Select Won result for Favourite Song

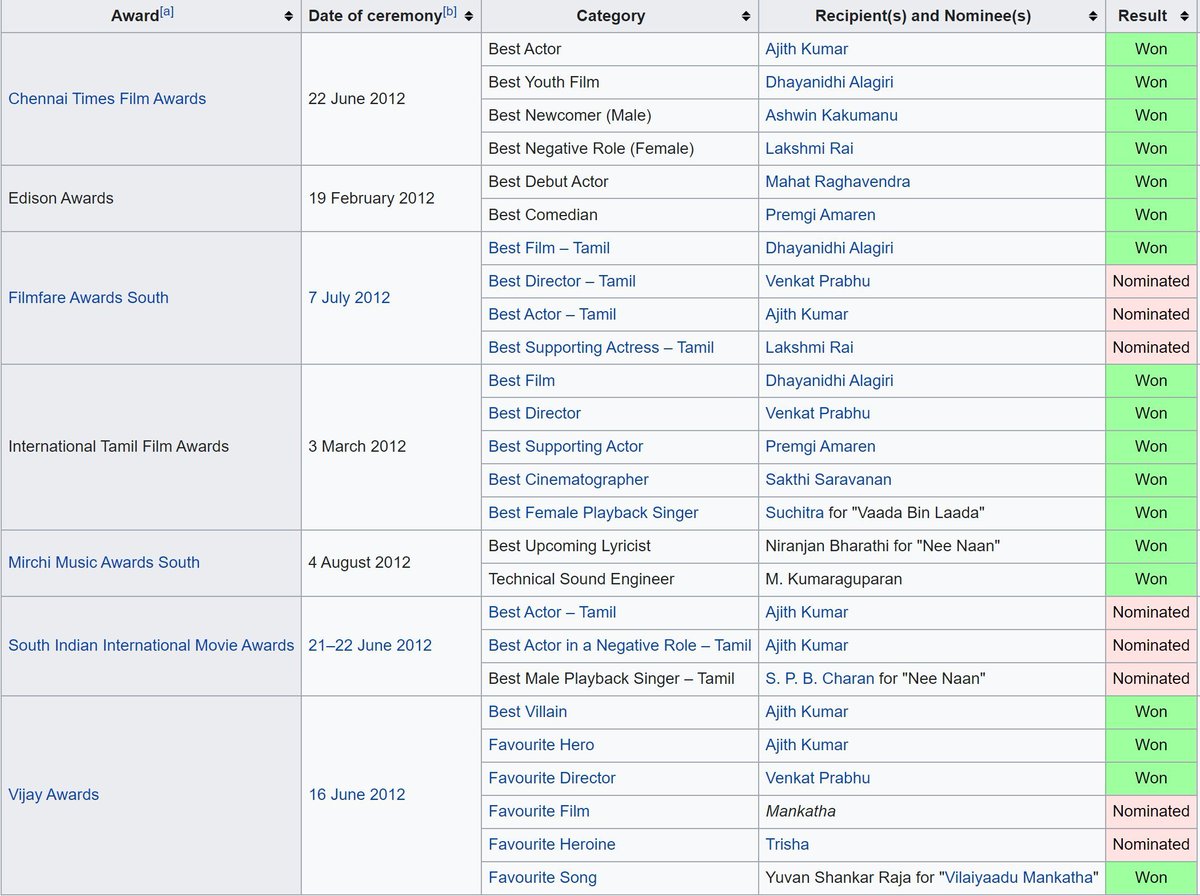(1151, 877)
